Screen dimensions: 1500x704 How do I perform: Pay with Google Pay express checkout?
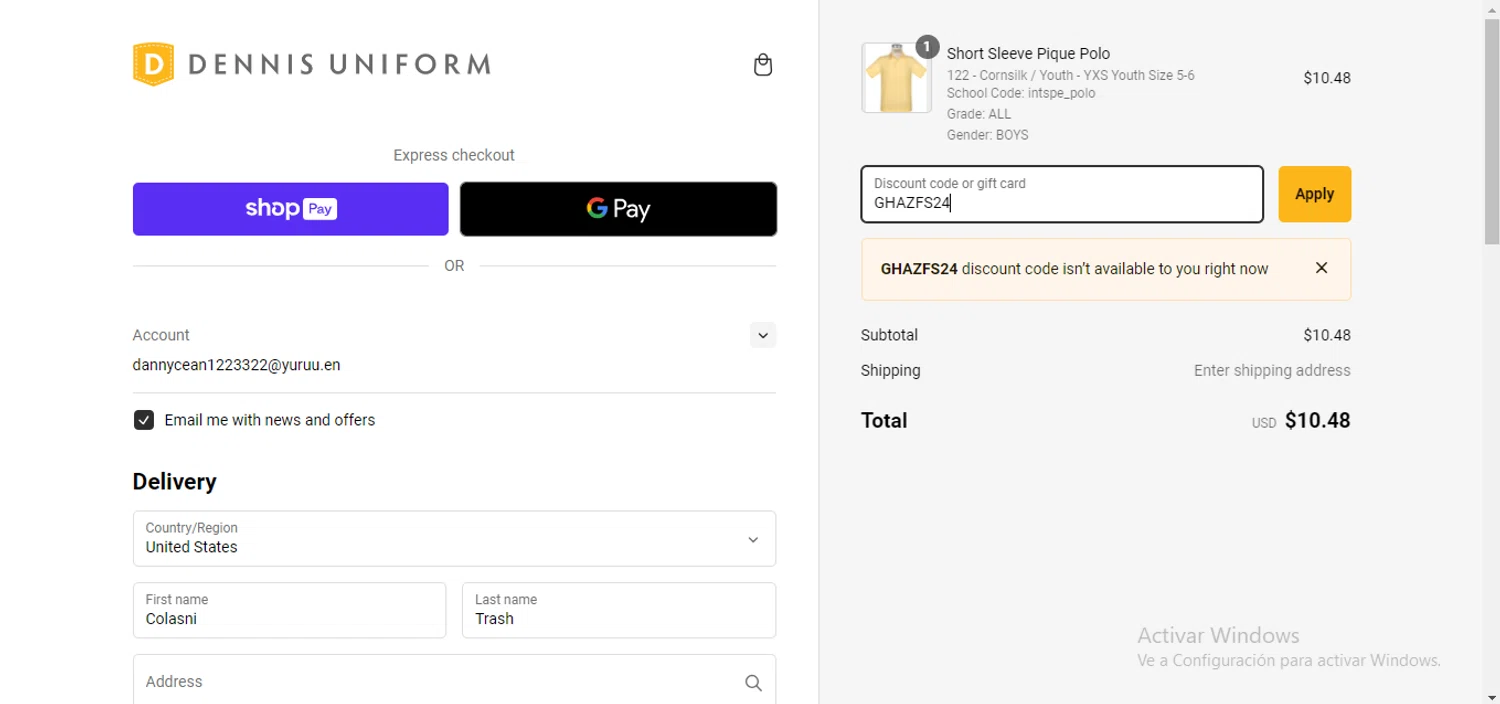[618, 209]
